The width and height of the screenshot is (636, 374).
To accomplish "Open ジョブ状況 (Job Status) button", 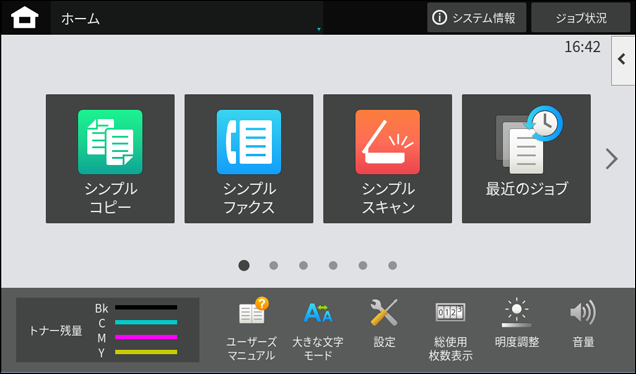I will pos(581,18).
